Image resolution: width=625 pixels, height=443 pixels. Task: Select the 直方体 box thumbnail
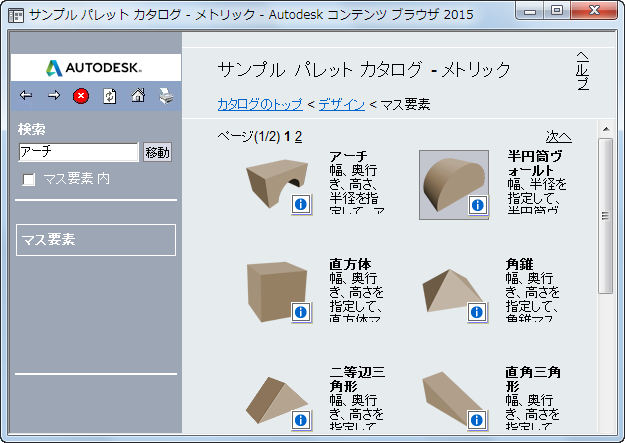(x=277, y=291)
